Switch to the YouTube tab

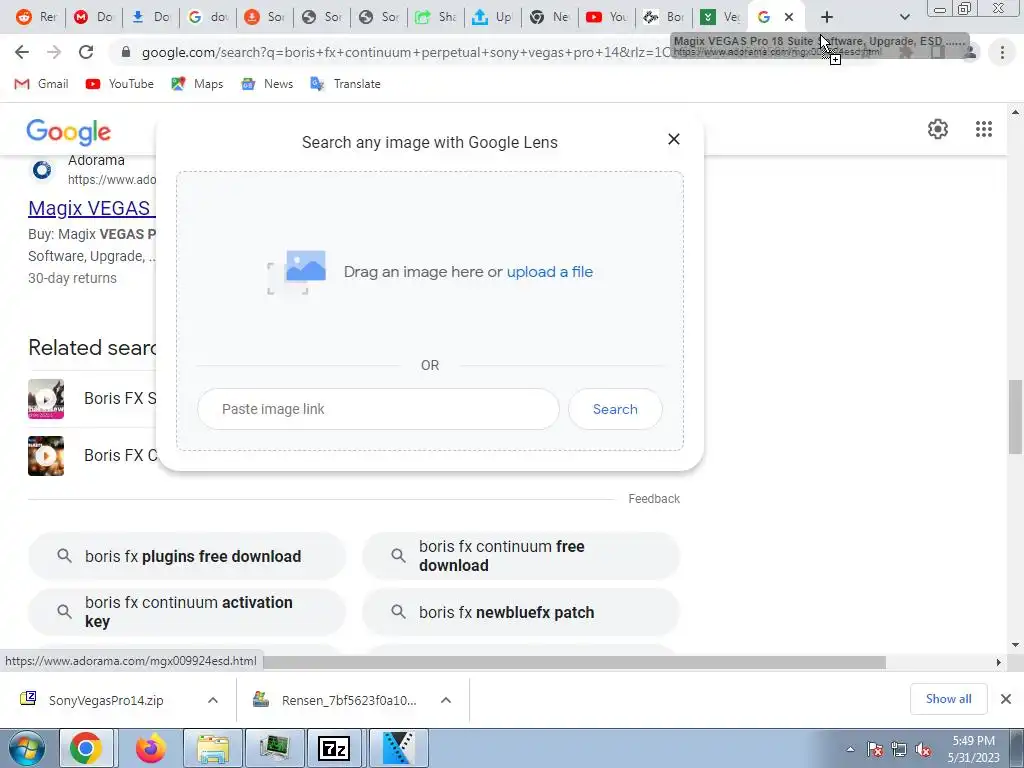pyautogui.click(x=607, y=17)
